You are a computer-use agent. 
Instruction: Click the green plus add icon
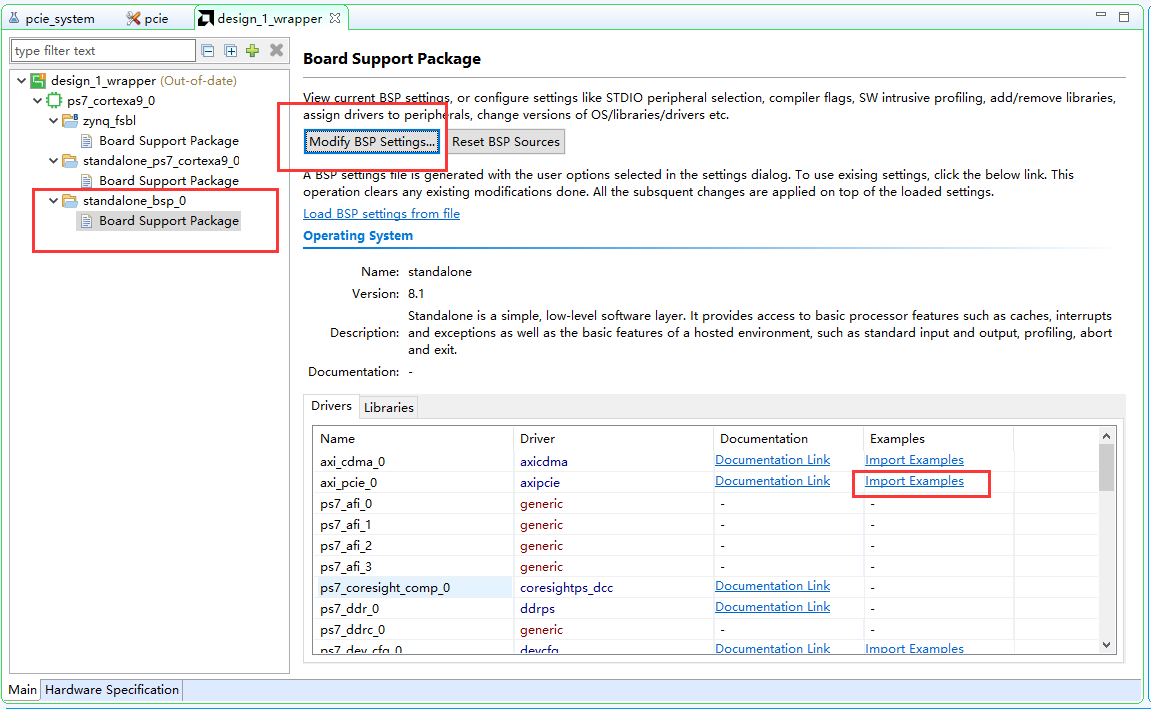pos(253,51)
